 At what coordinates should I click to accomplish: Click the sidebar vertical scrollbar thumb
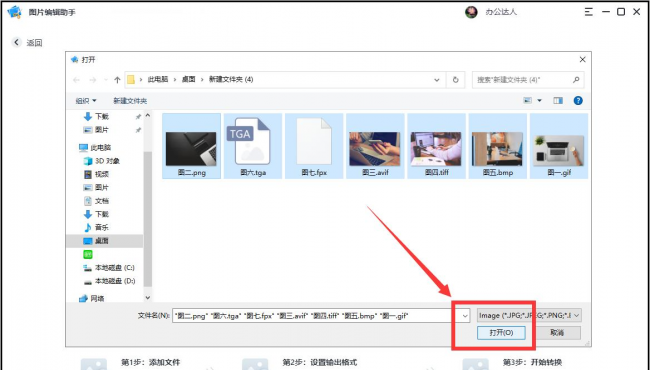(x=148, y=219)
